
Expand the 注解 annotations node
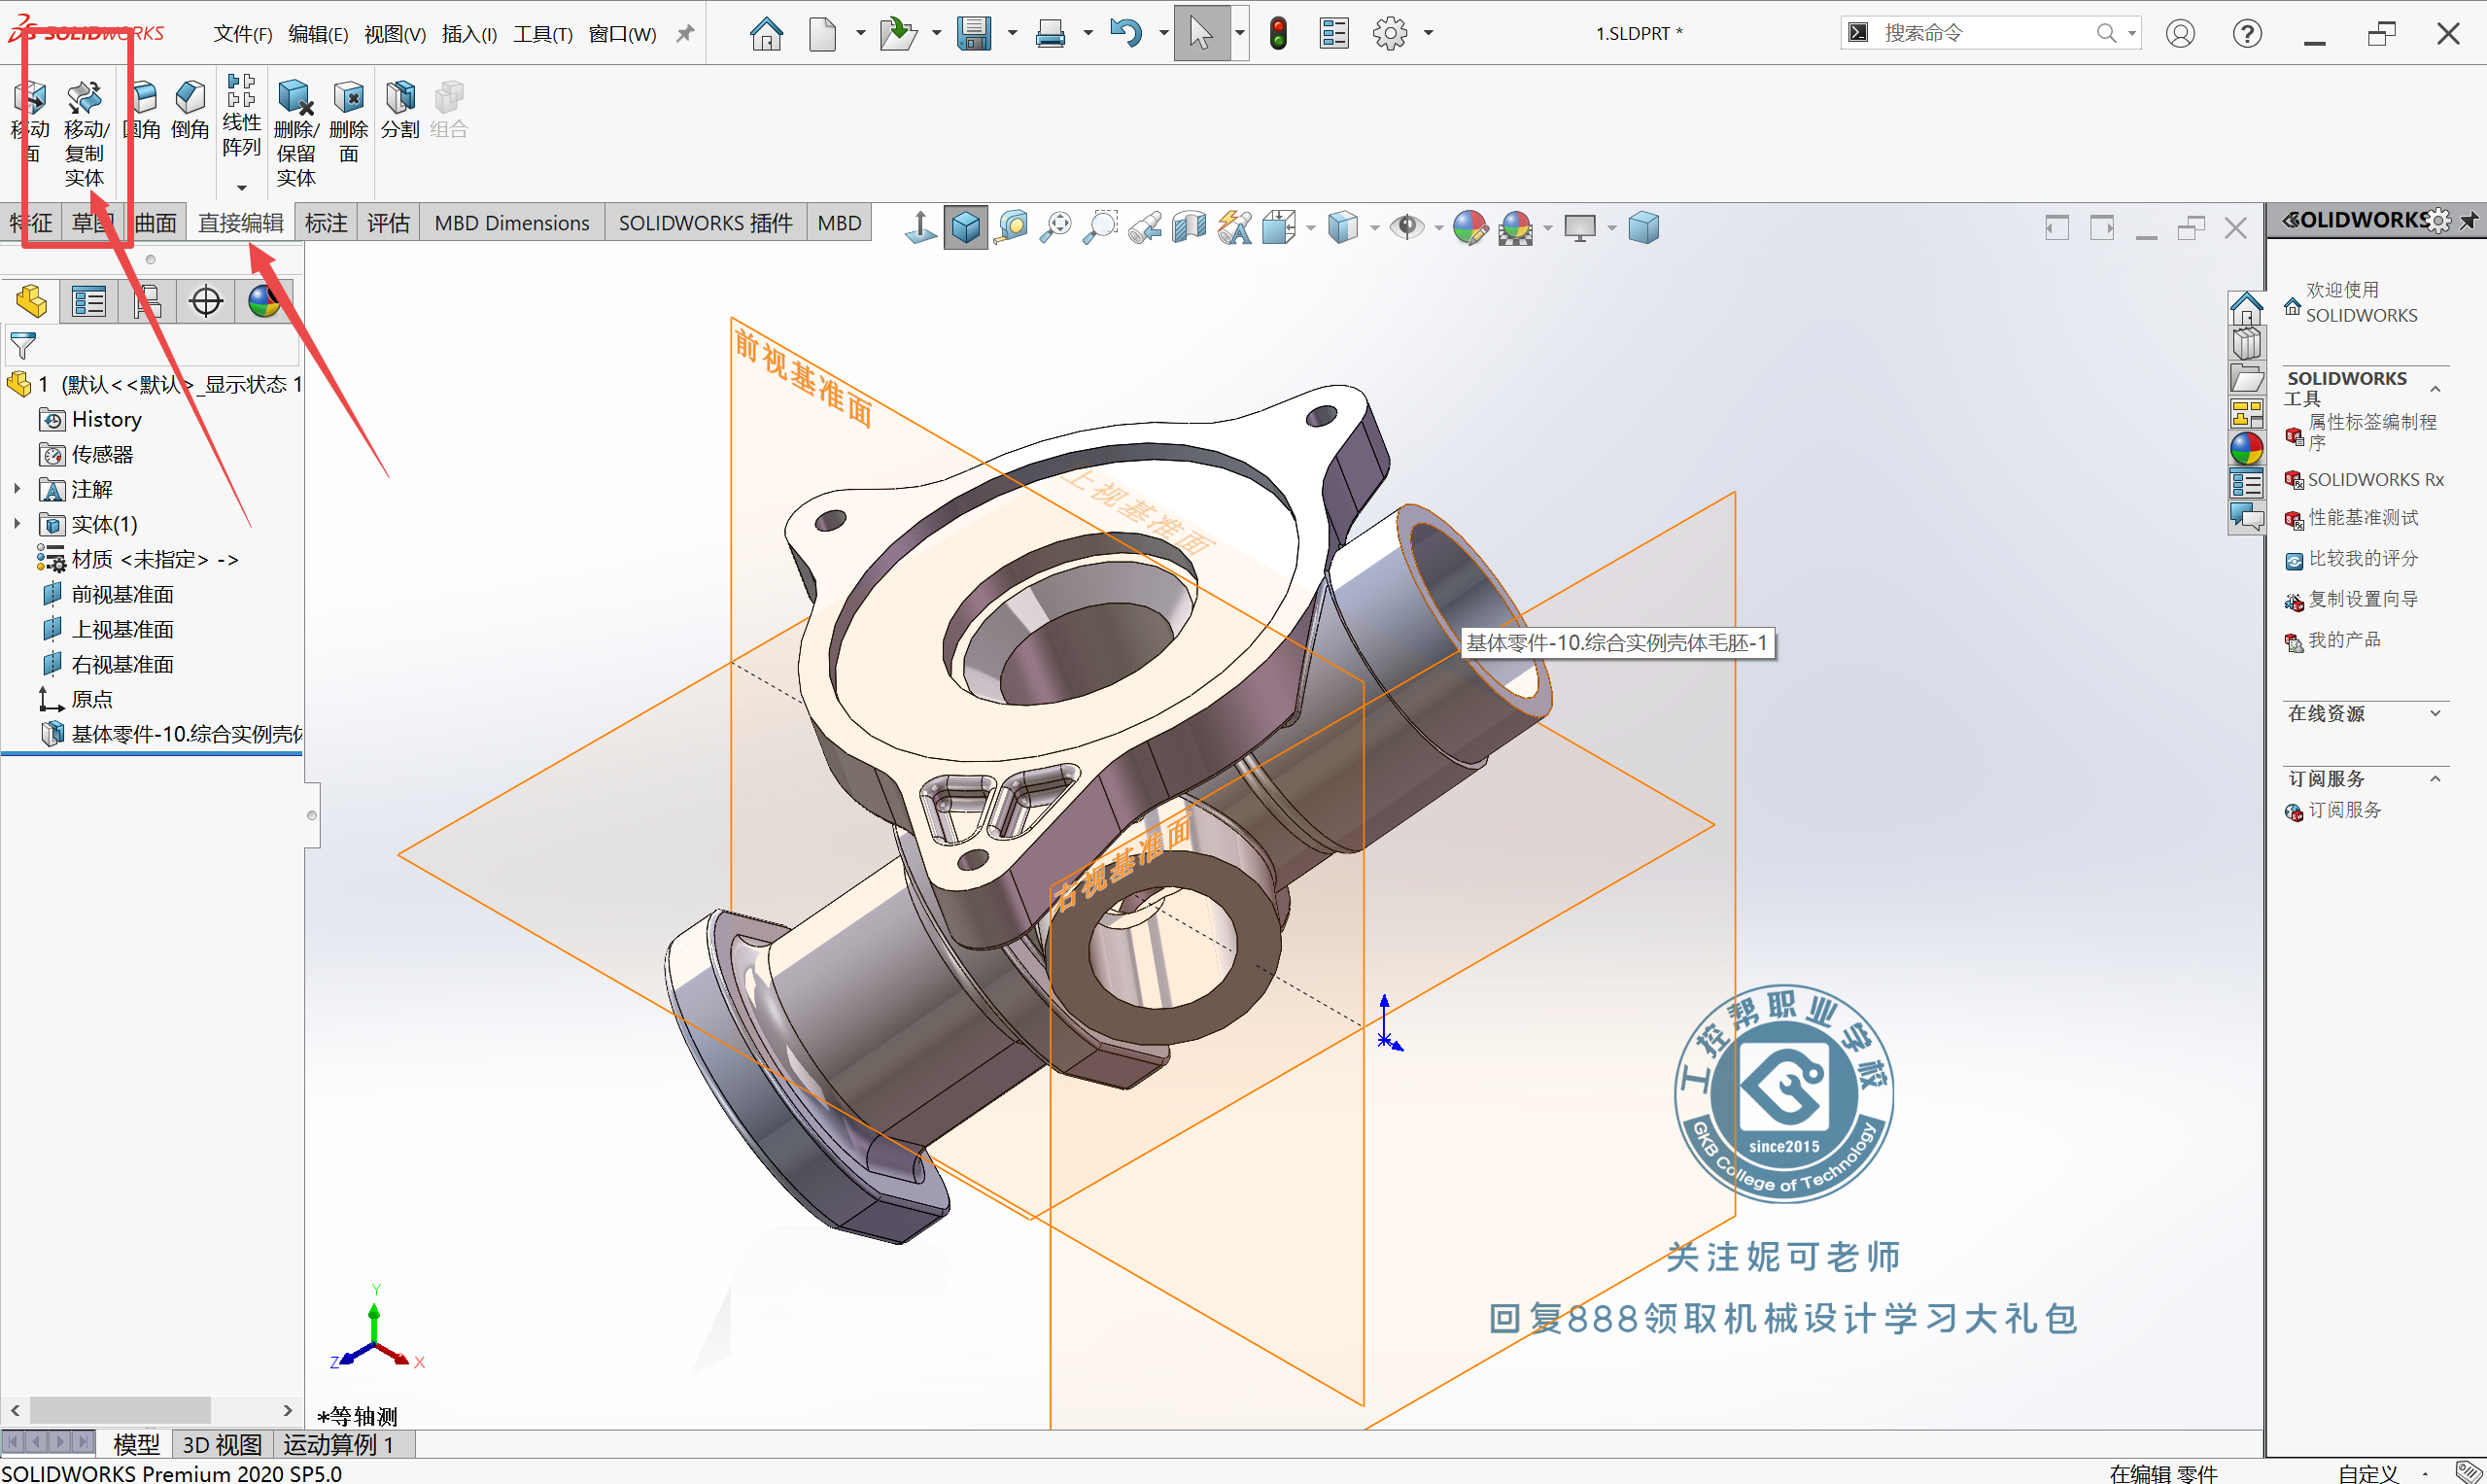point(17,489)
